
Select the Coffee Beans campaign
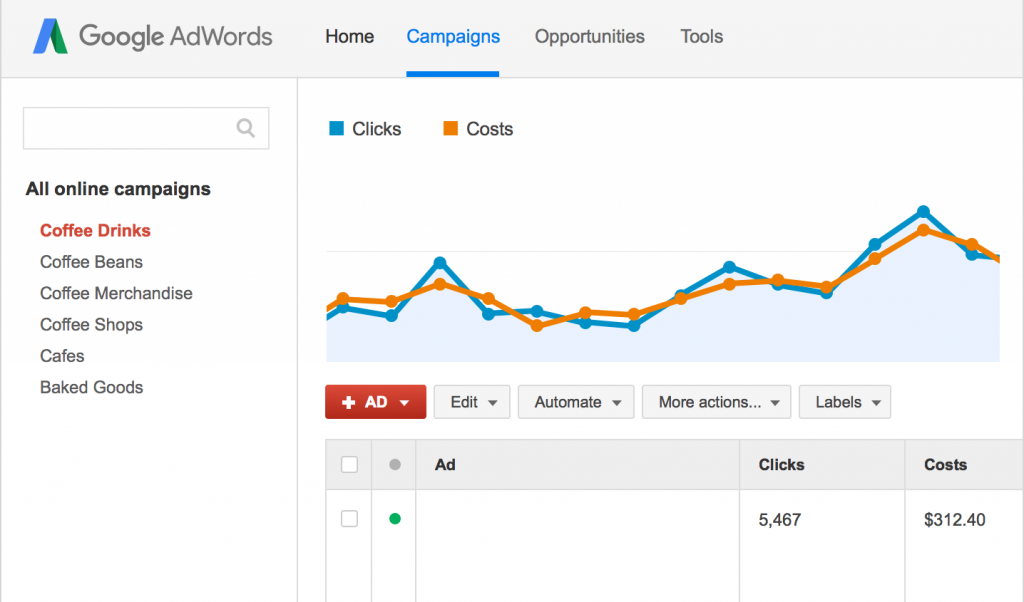point(91,262)
